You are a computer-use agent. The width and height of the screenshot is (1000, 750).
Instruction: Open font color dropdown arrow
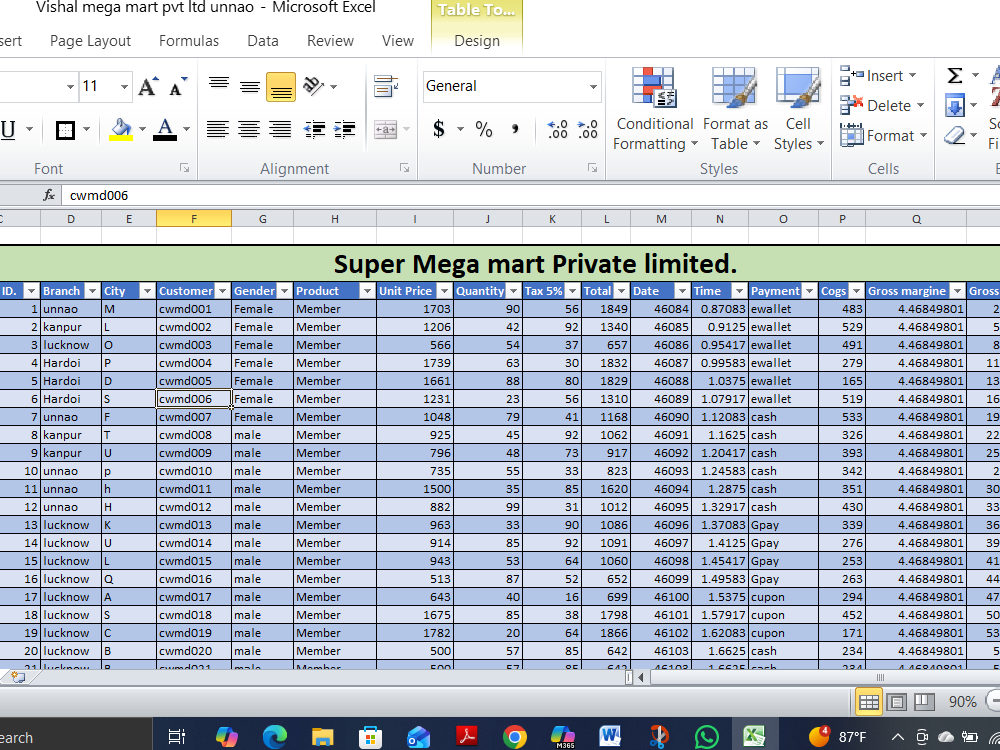click(x=186, y=129)
